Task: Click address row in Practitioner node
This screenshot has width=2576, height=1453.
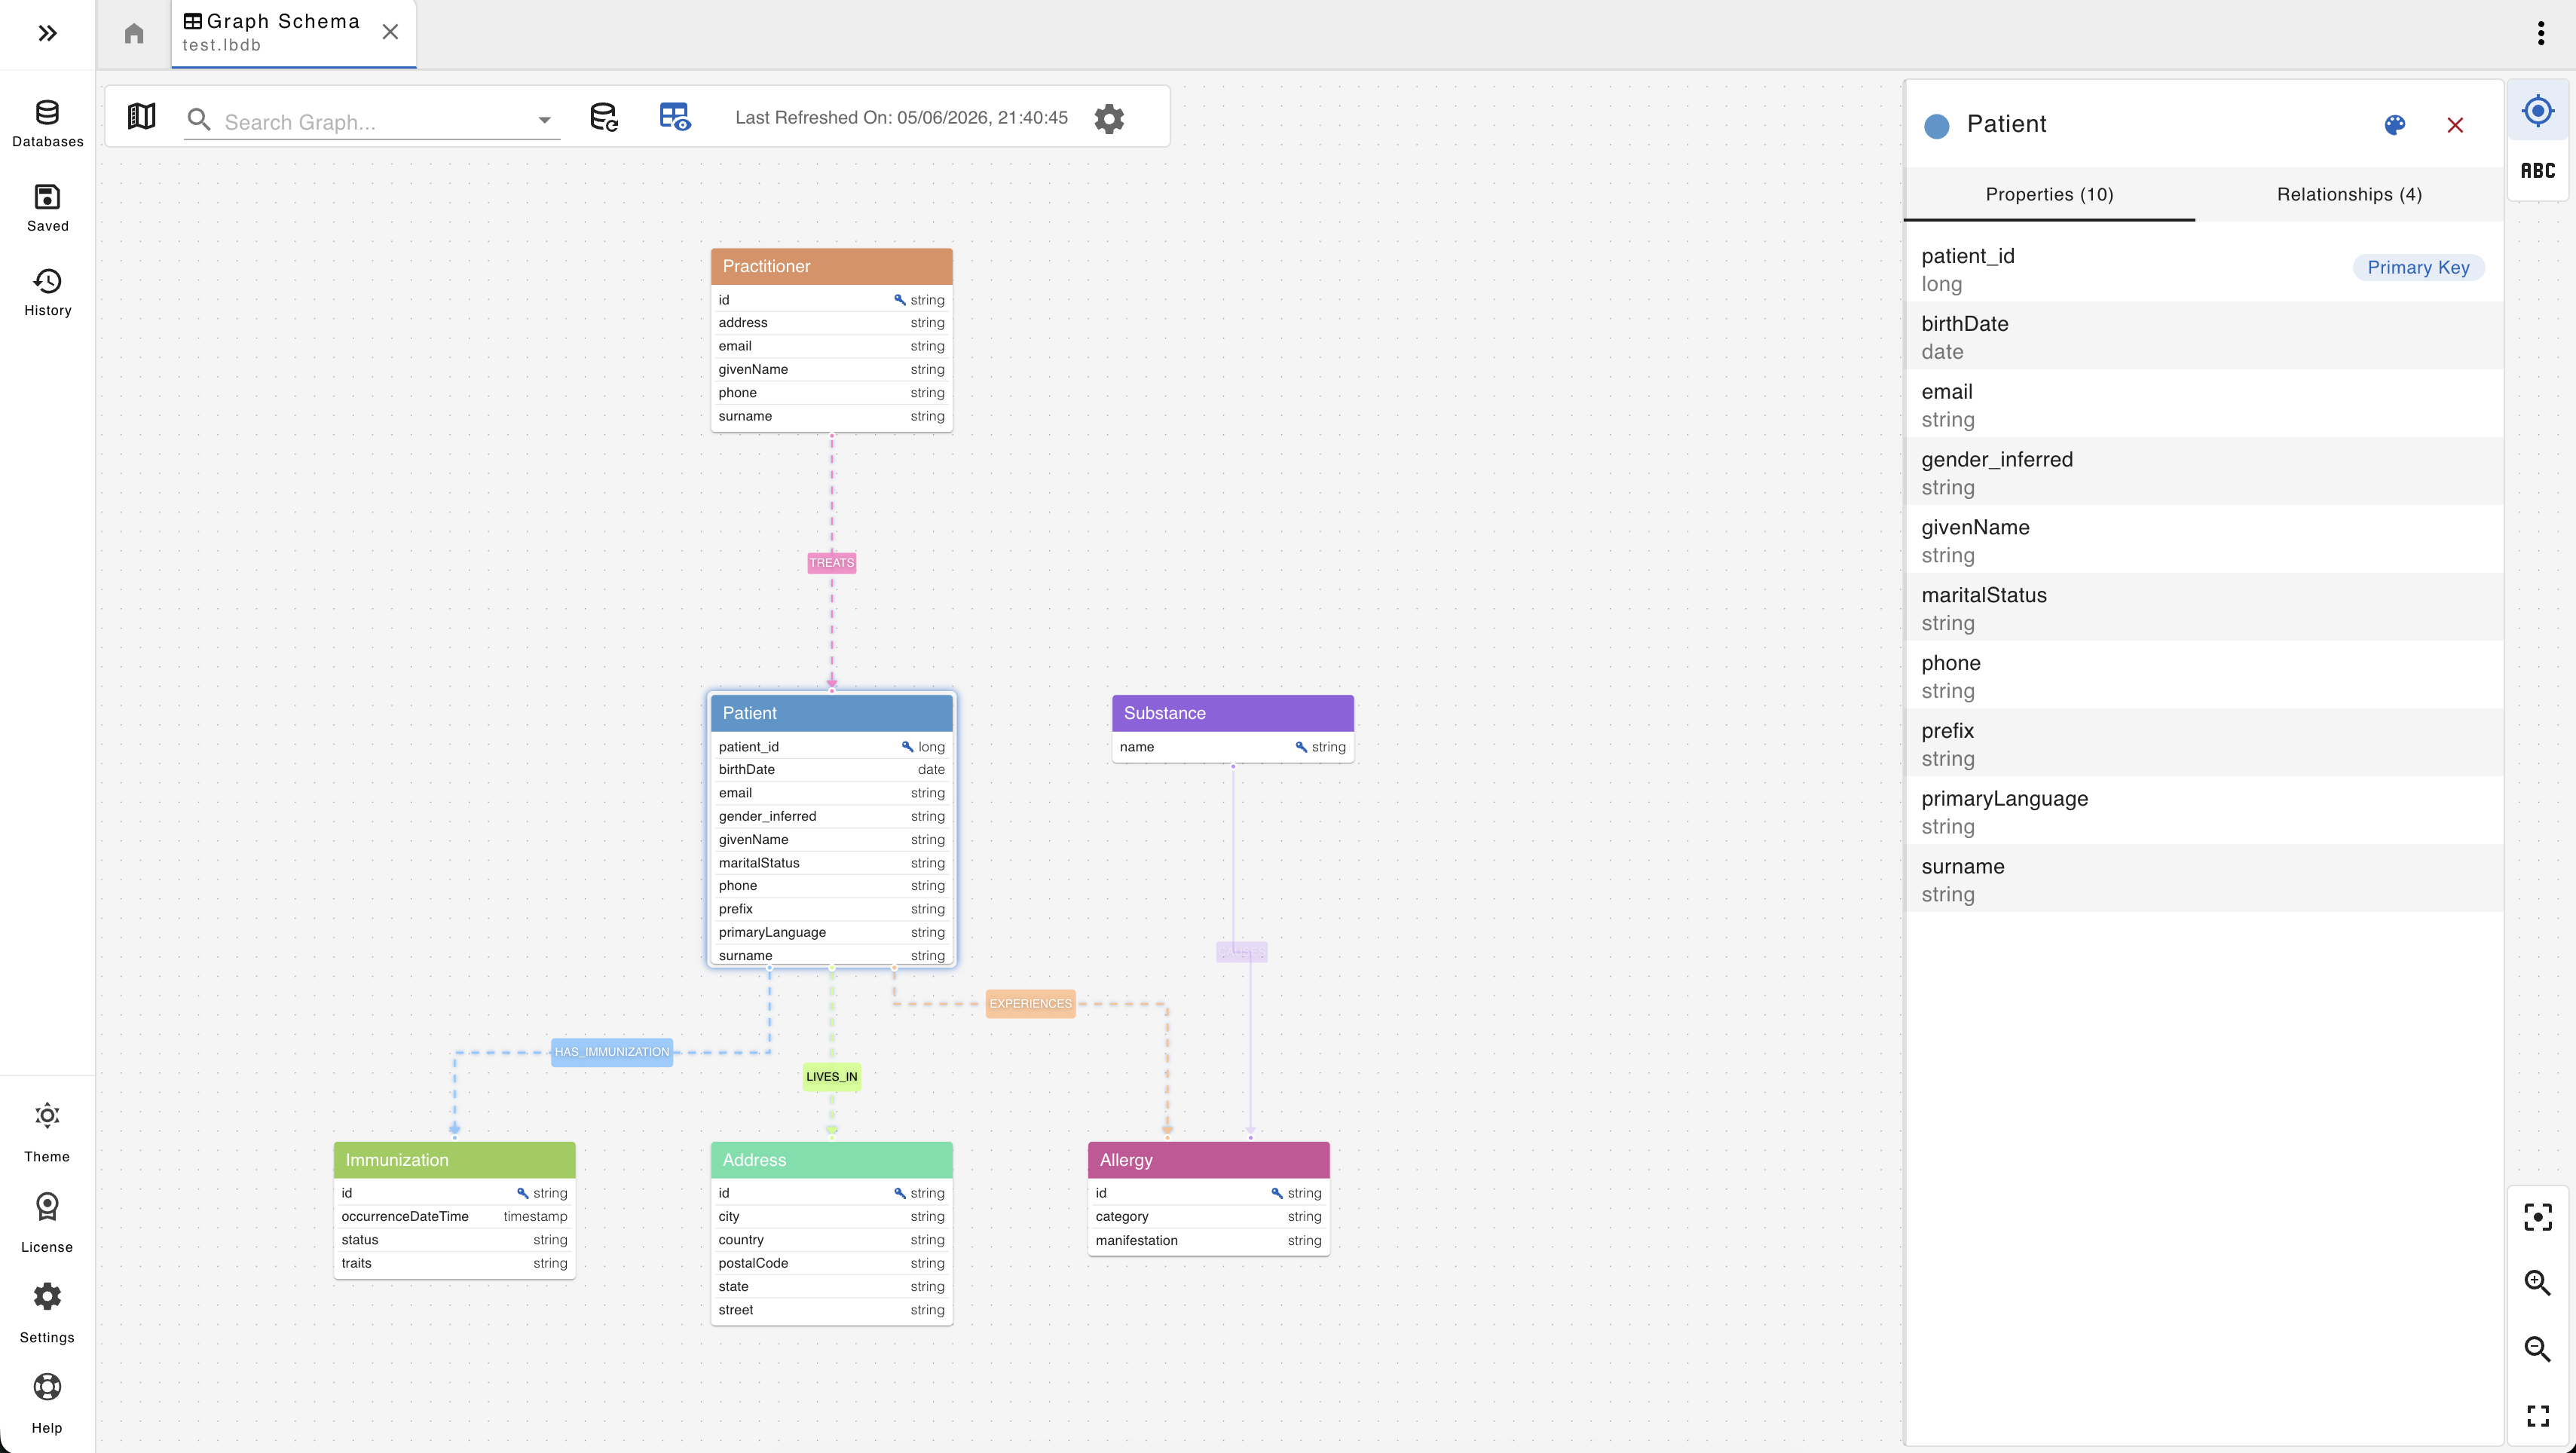Action: point(831,323)
